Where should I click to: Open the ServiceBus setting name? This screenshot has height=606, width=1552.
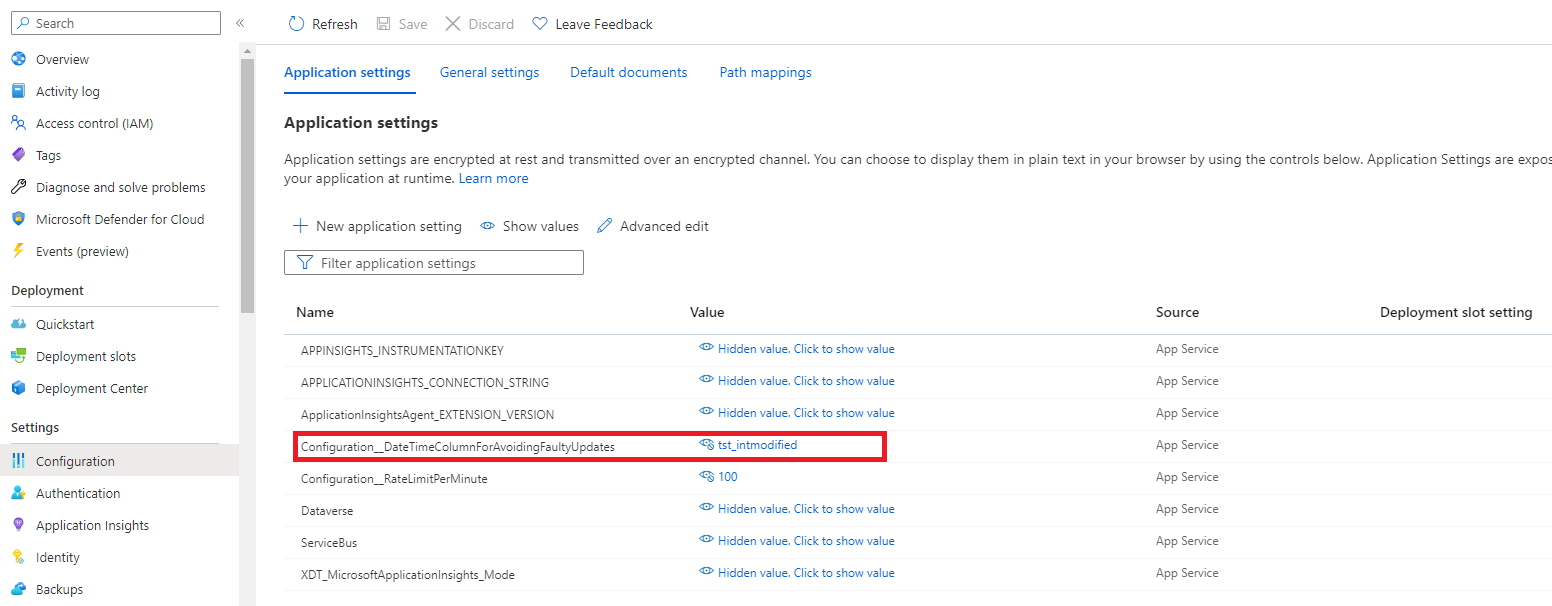[329, 543]
